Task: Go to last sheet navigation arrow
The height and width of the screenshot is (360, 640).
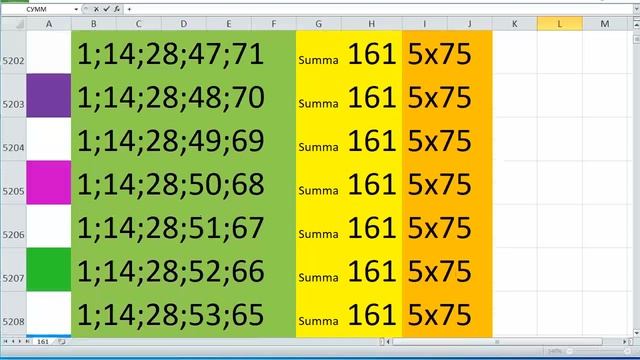Action: point(27,341)
